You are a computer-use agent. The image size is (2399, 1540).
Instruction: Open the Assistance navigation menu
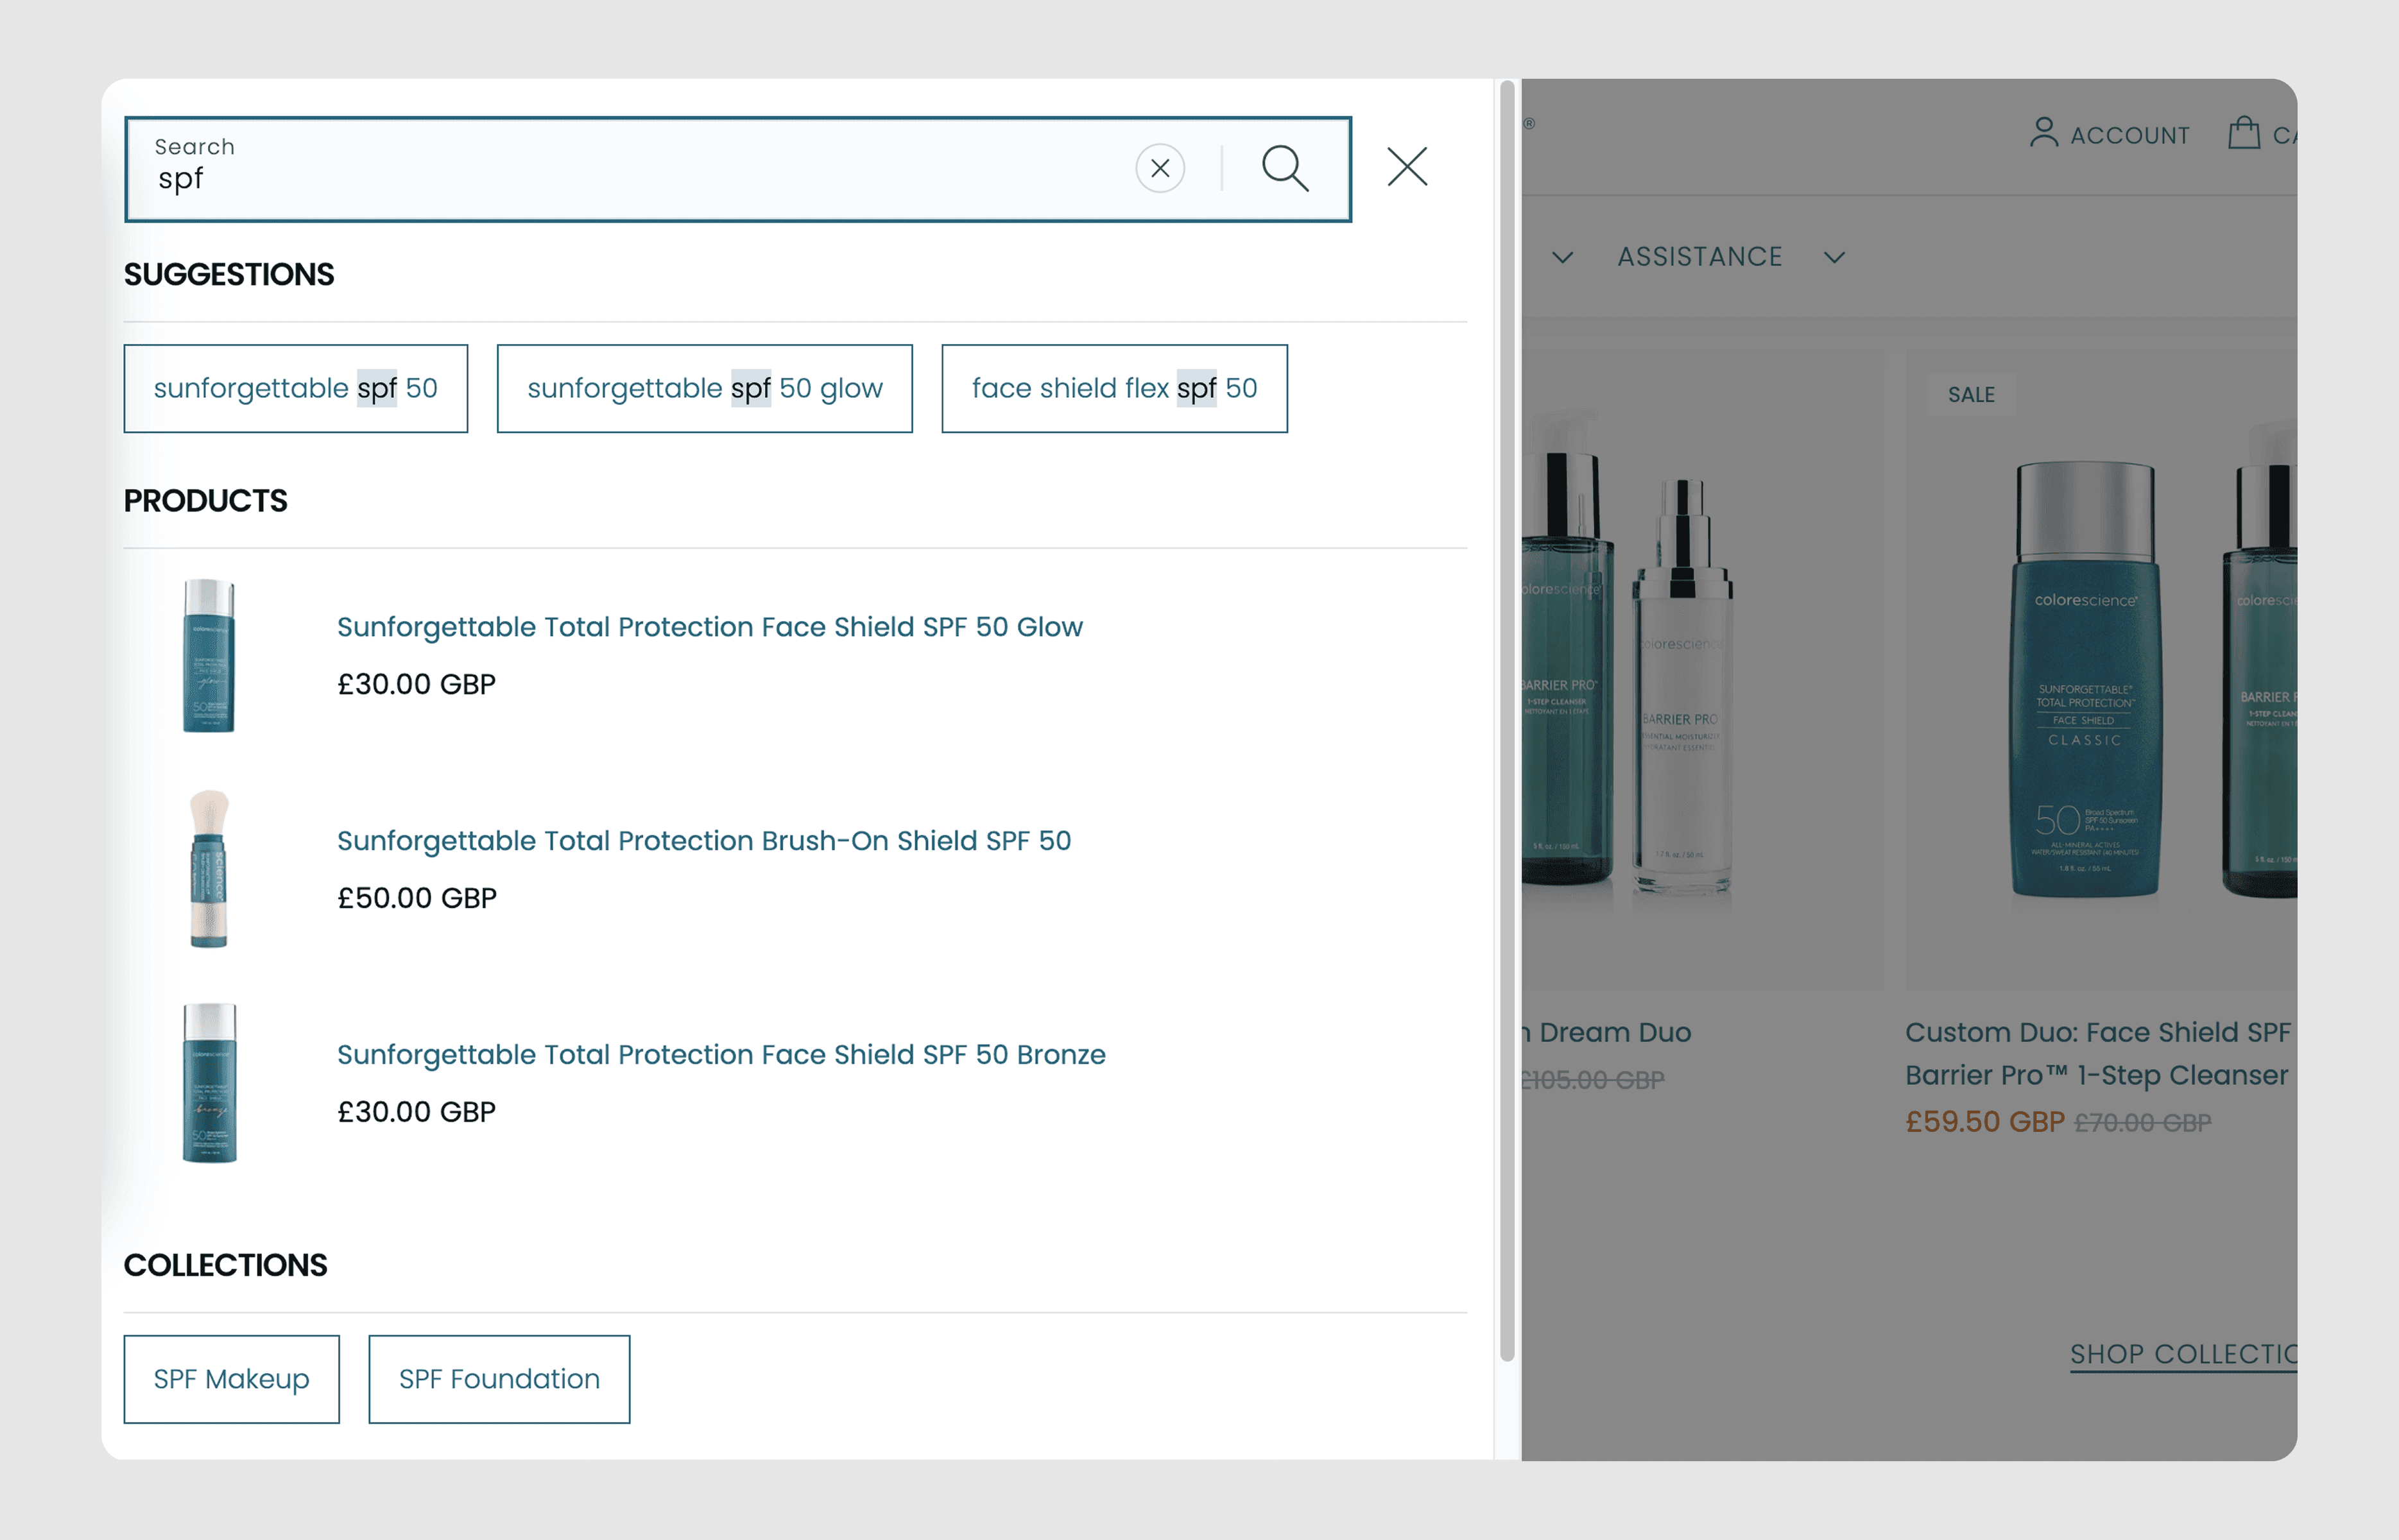pos(1700,257)
